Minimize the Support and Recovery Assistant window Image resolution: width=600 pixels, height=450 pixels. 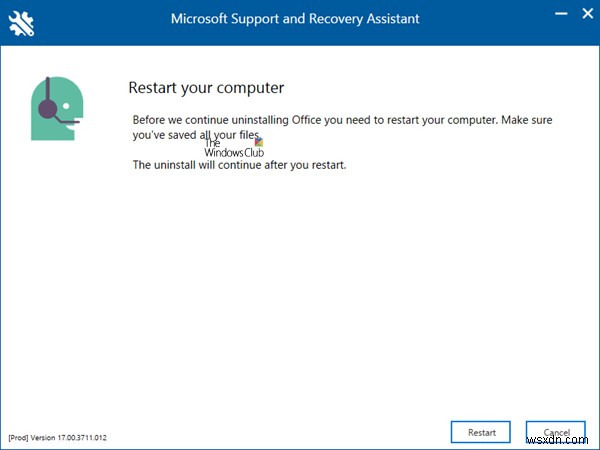click(x=561, y=14)
